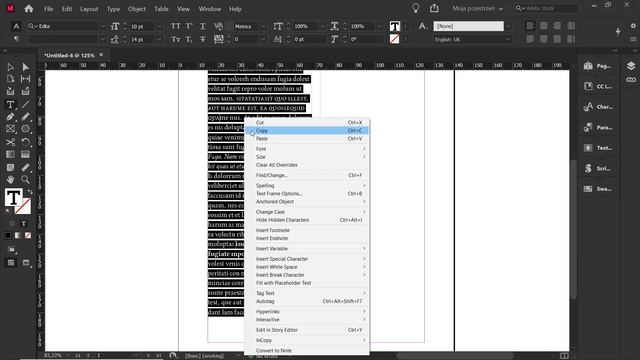
Task: Open the Character Styles panel
Action: (x=598, y=107)
